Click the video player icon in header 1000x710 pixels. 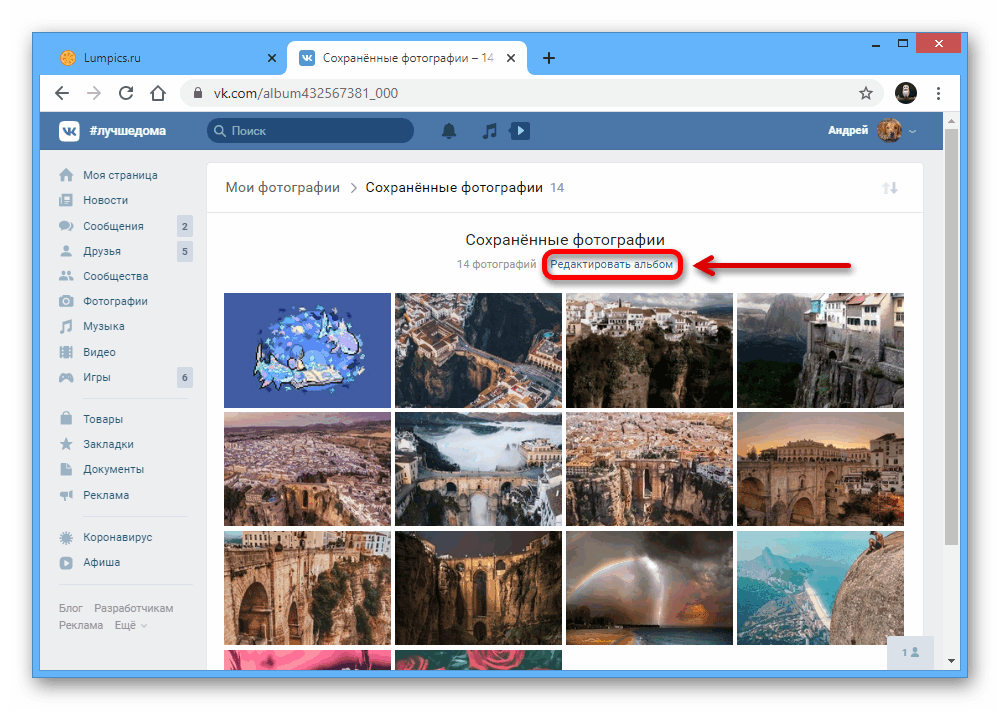519,131
